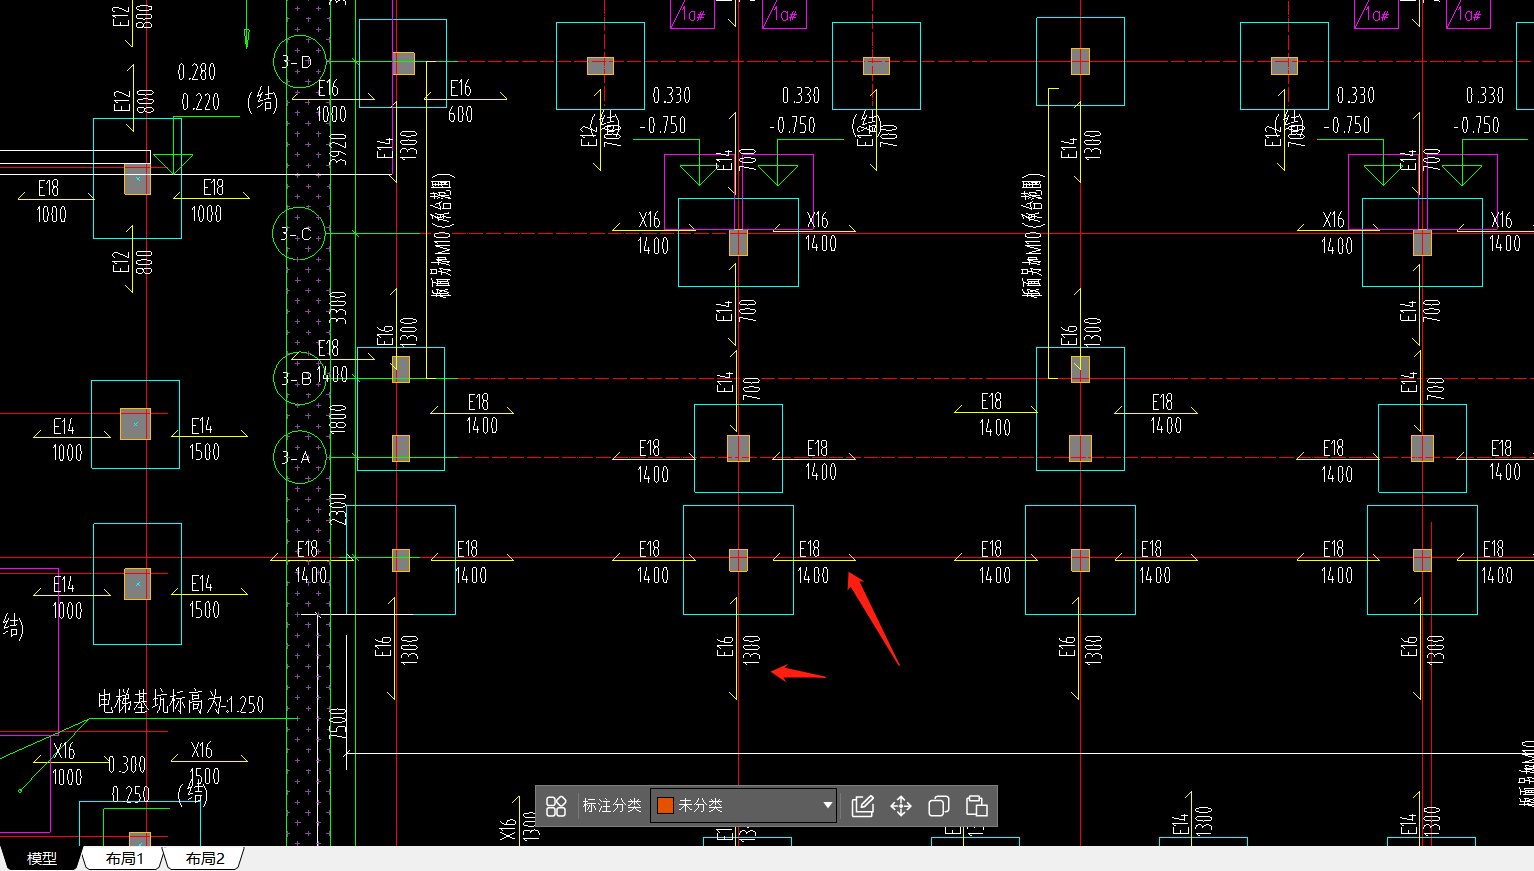
Task: Click the orange 未分类 color swatch
Action: 665,806
